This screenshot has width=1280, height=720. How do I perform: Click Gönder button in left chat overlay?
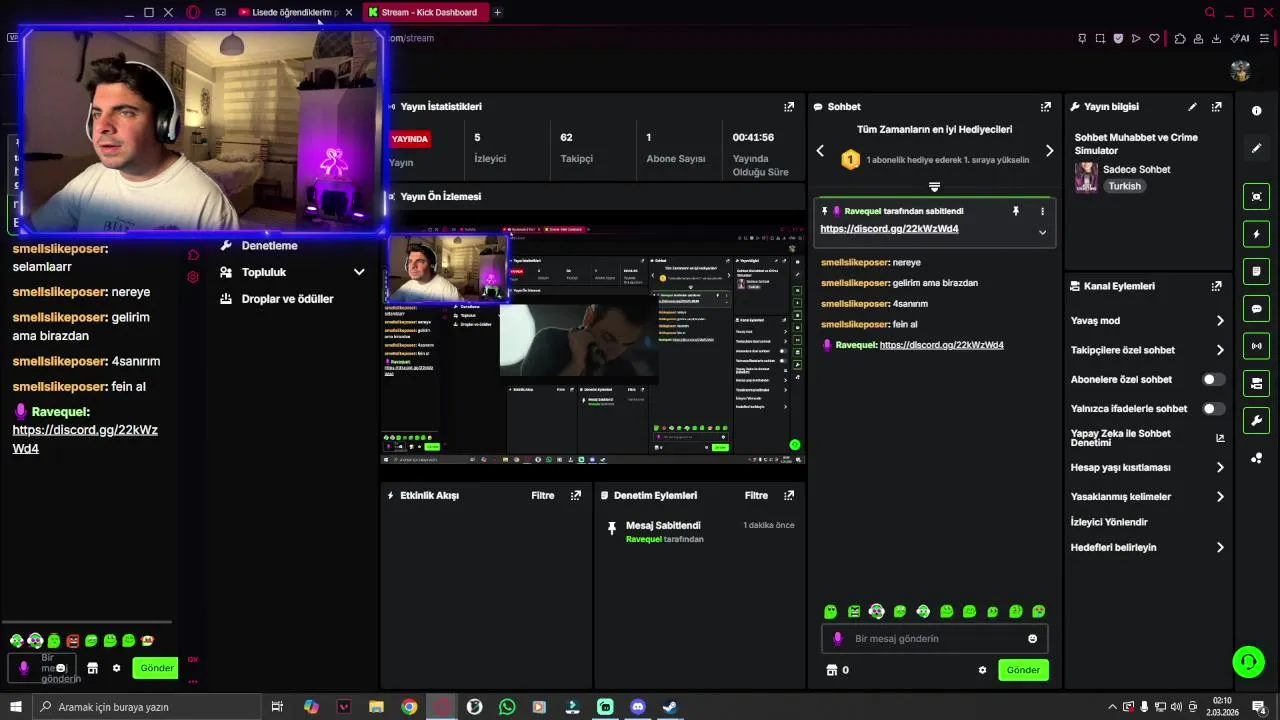(x=156, y=668)
